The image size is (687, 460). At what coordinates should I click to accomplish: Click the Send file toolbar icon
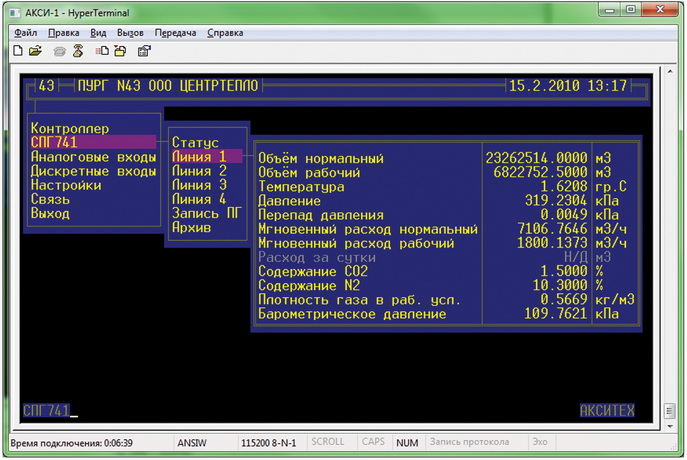(x=102, y=51)
